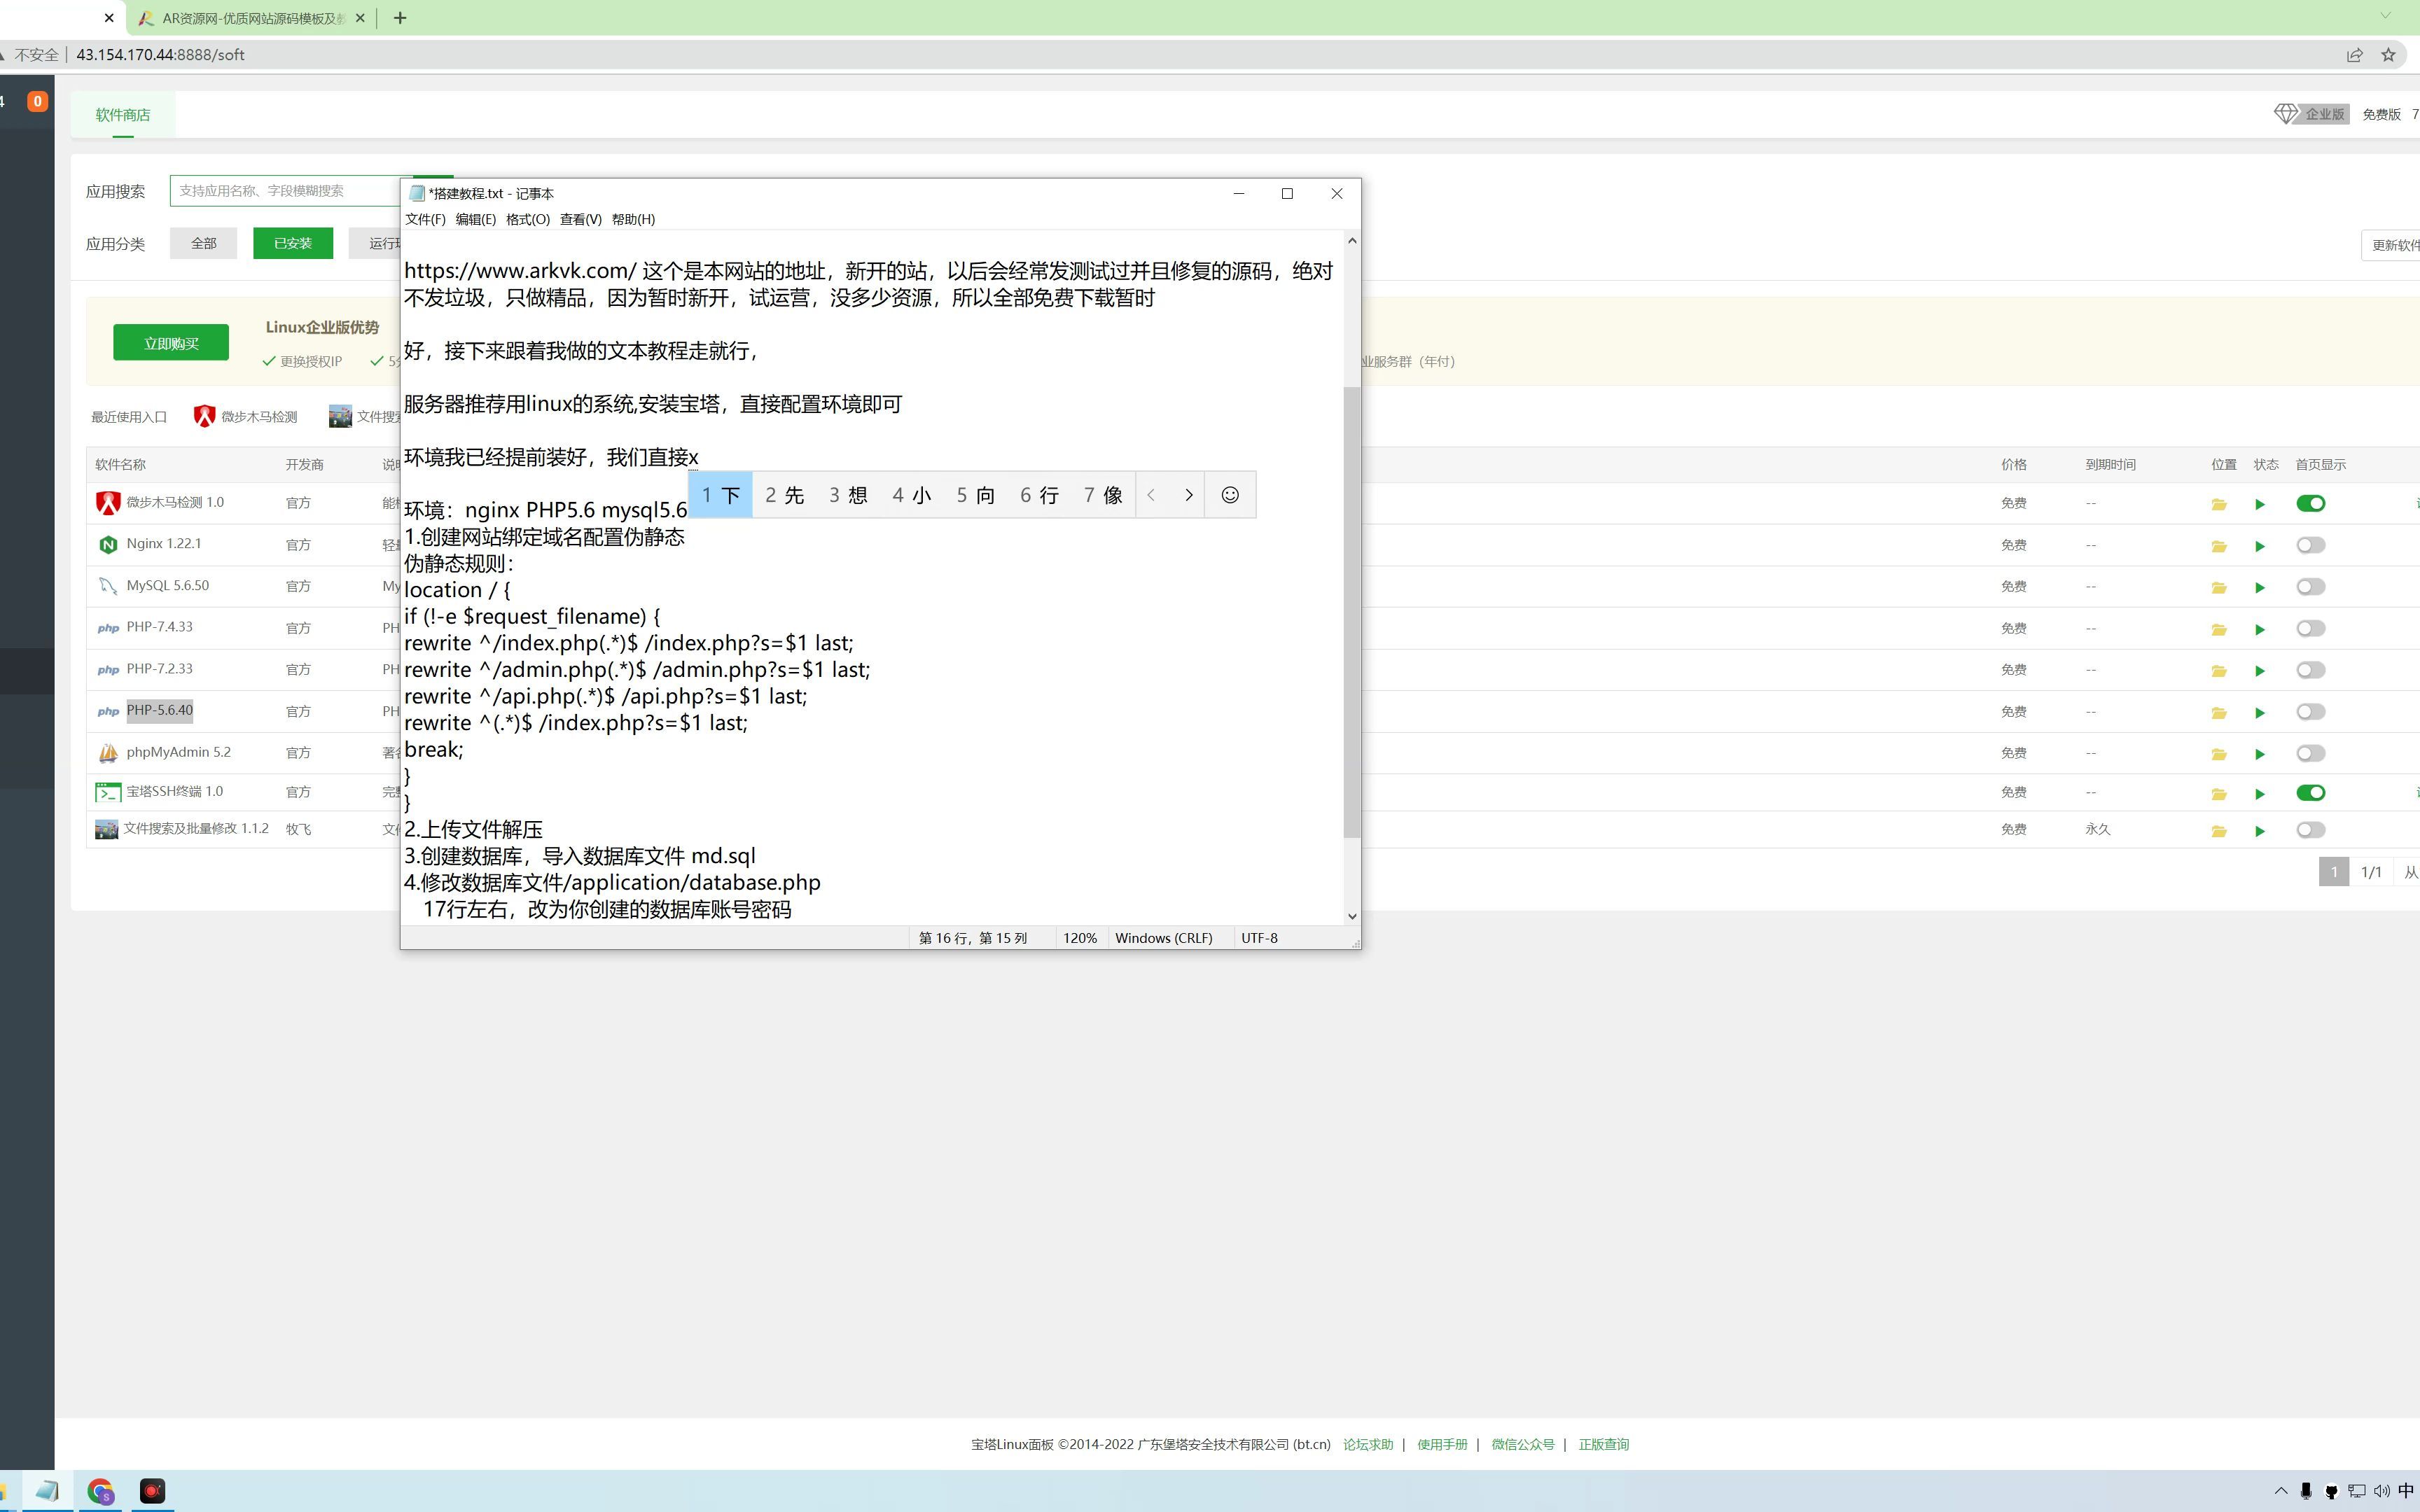Open folder location for 微步木马检测 row
2420x1512 pixels.
(2219, 504)
